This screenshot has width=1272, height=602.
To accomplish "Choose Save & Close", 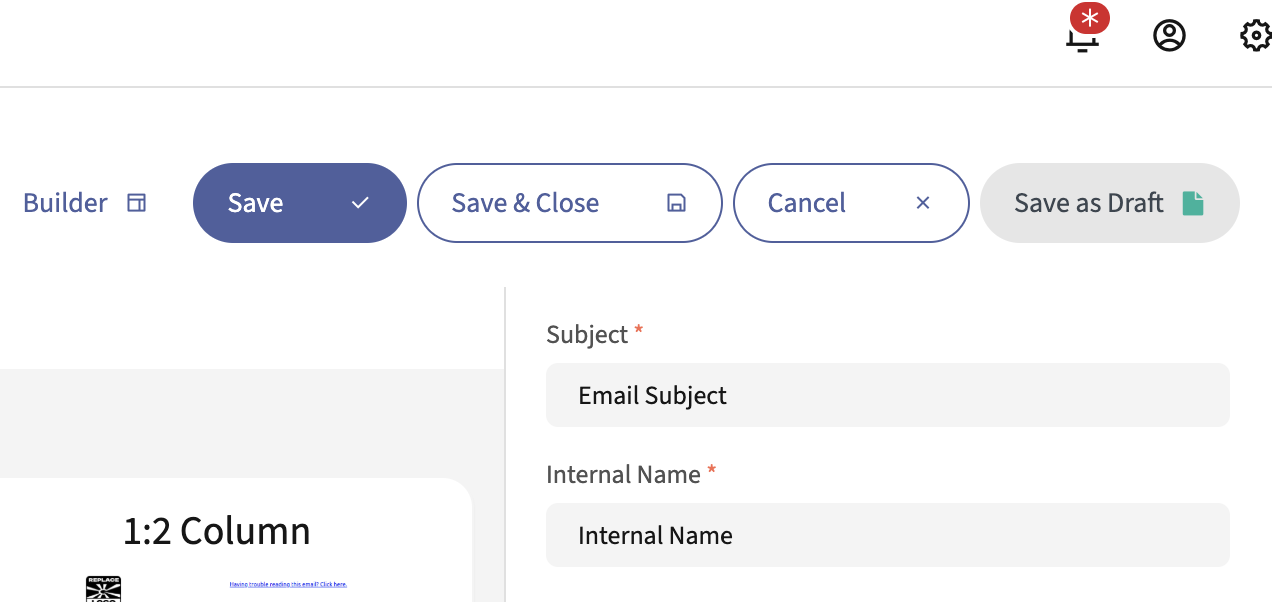I will click(526, 203).
